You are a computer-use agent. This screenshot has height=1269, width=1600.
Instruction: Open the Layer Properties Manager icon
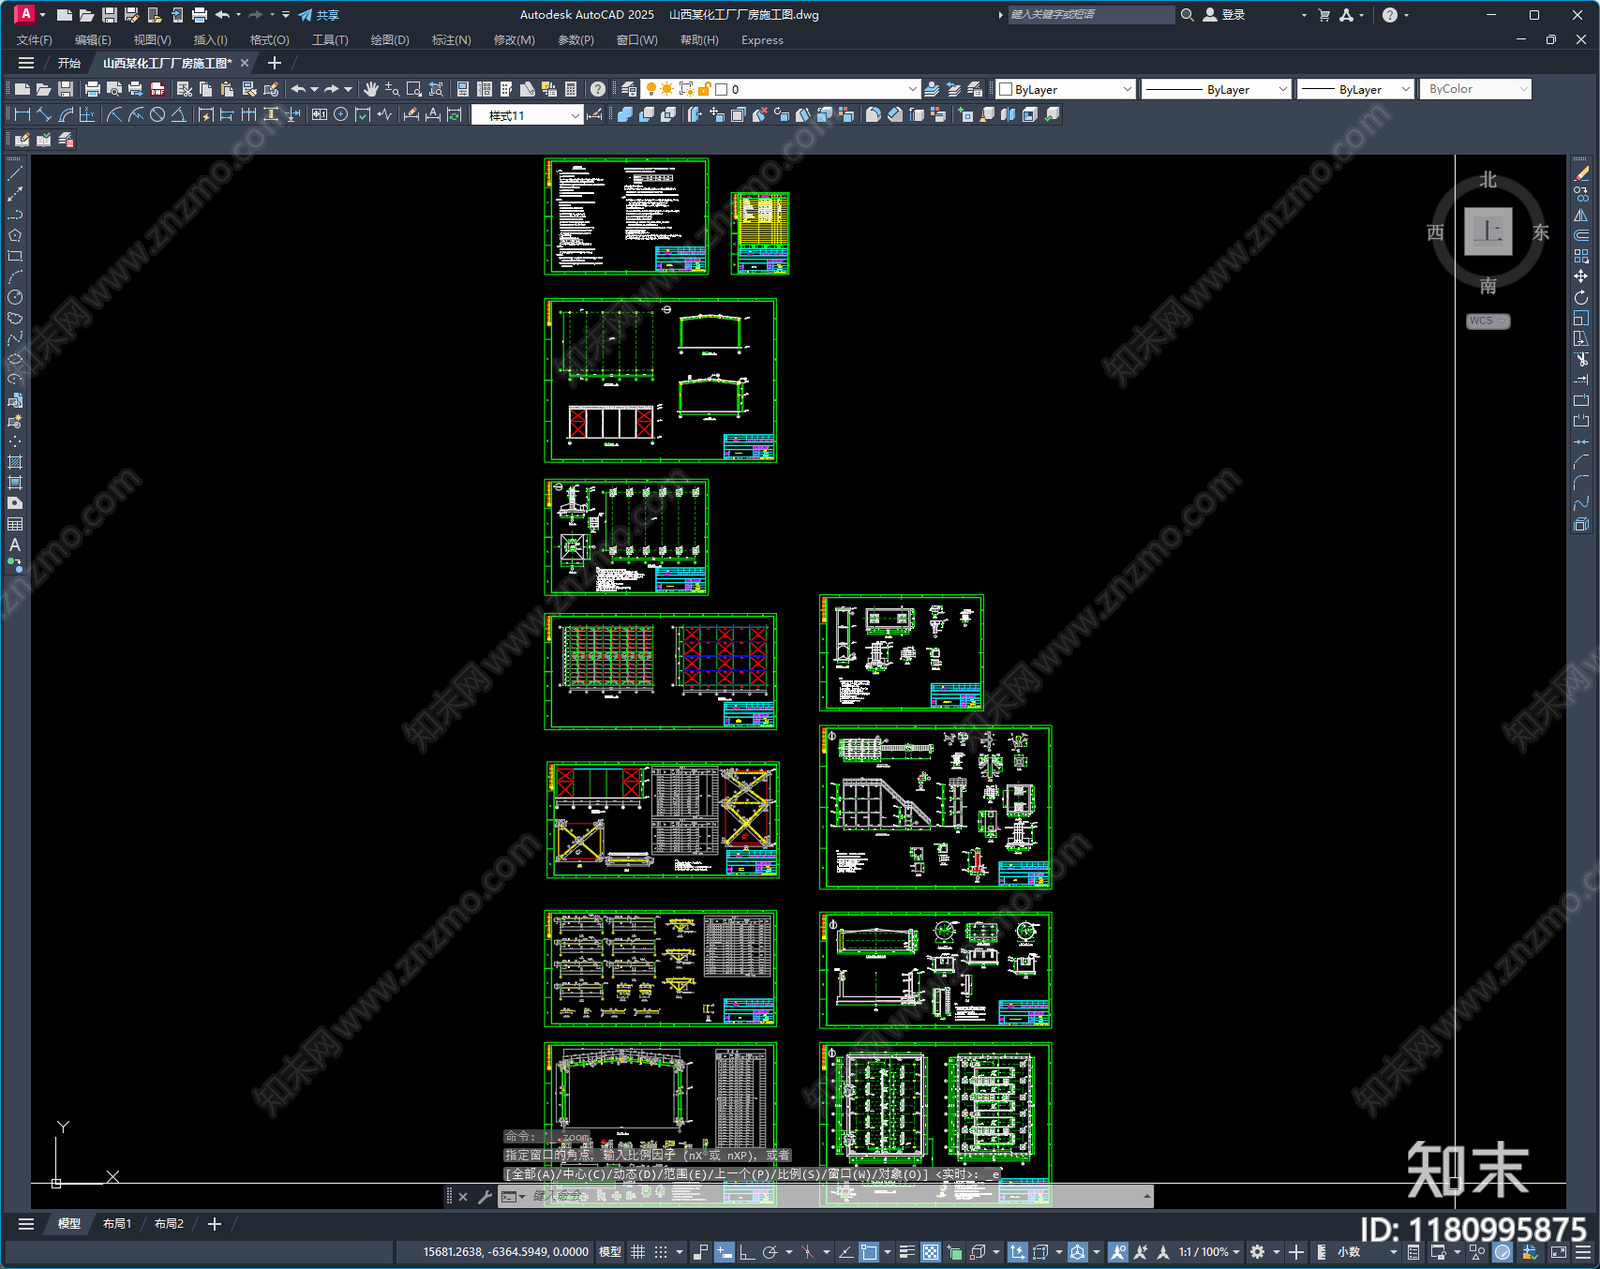coord(629,89)
